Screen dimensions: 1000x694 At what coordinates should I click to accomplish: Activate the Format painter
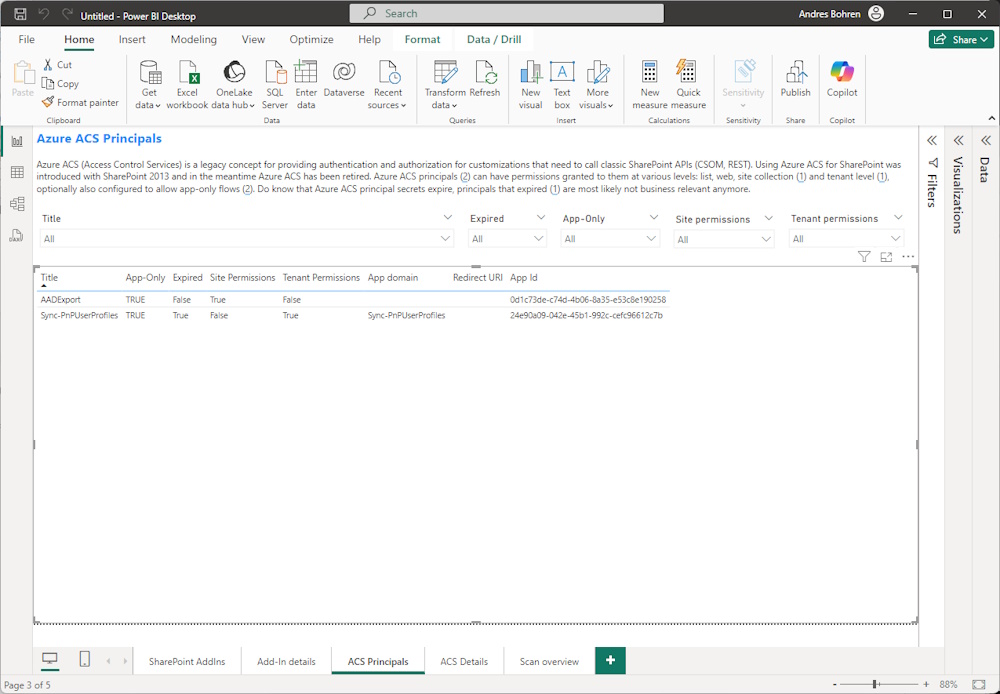tap(80, 102)
